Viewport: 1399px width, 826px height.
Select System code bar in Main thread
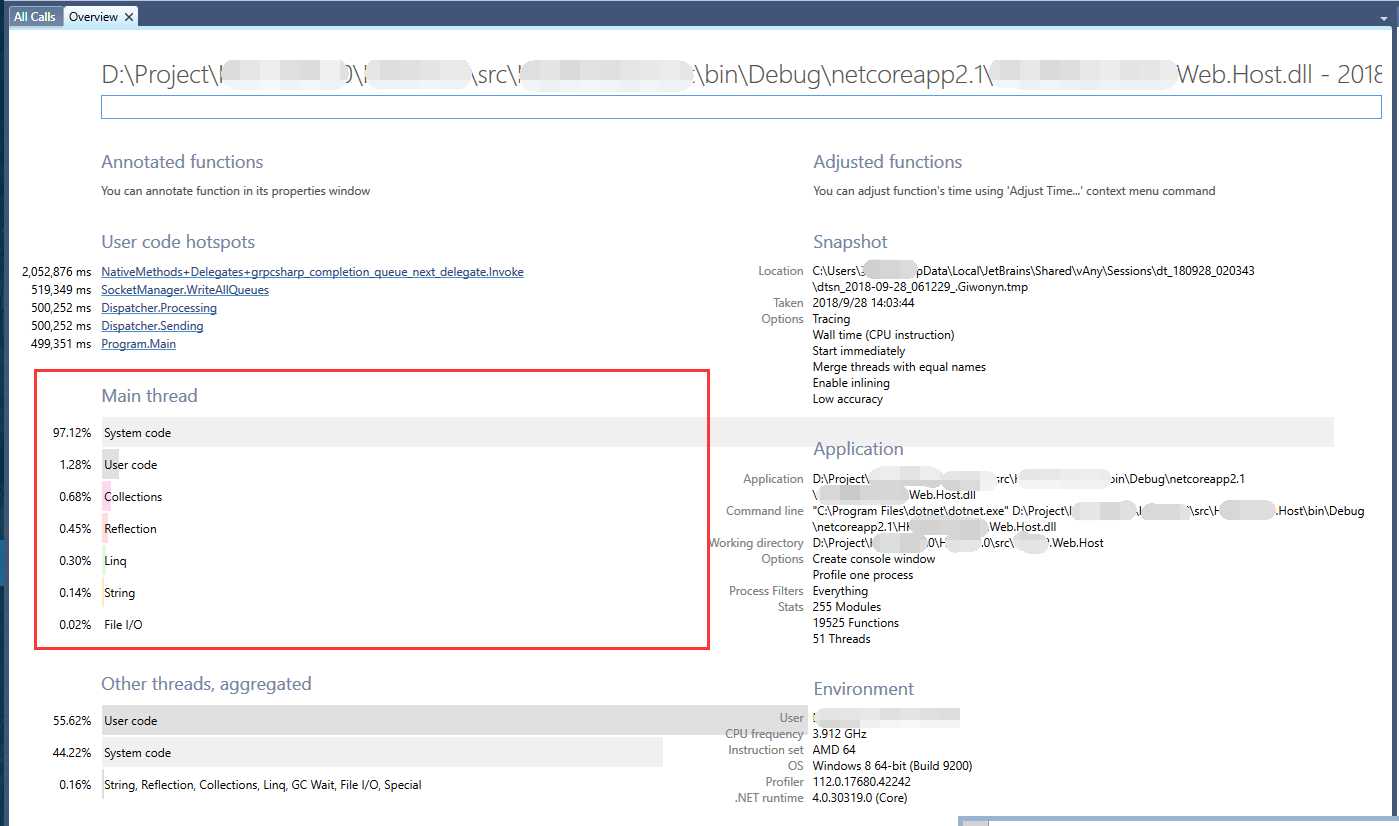tap(717, 433)
